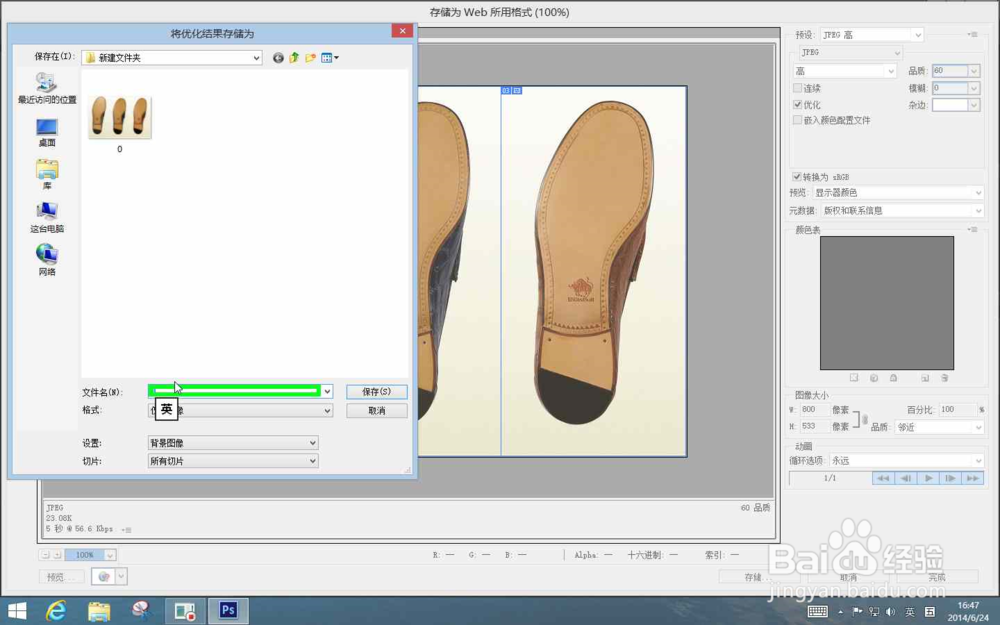Open the 品质 60 slider arrow
The height and width of the screenshot is (625, 1000).
pos(974,71)
